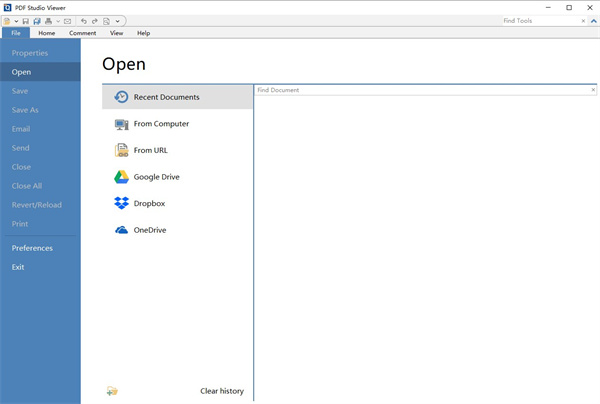Choose Dropbox from the open locations

click(x=149, y=203)
